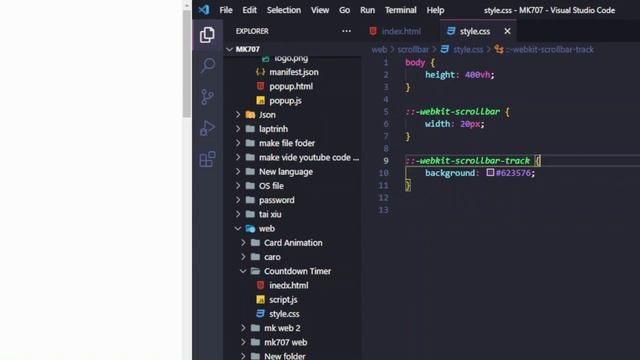The height and width of the screenshot is (360, 640).
Task: Expand the tai xiu folder
Action: click(238, 214)
